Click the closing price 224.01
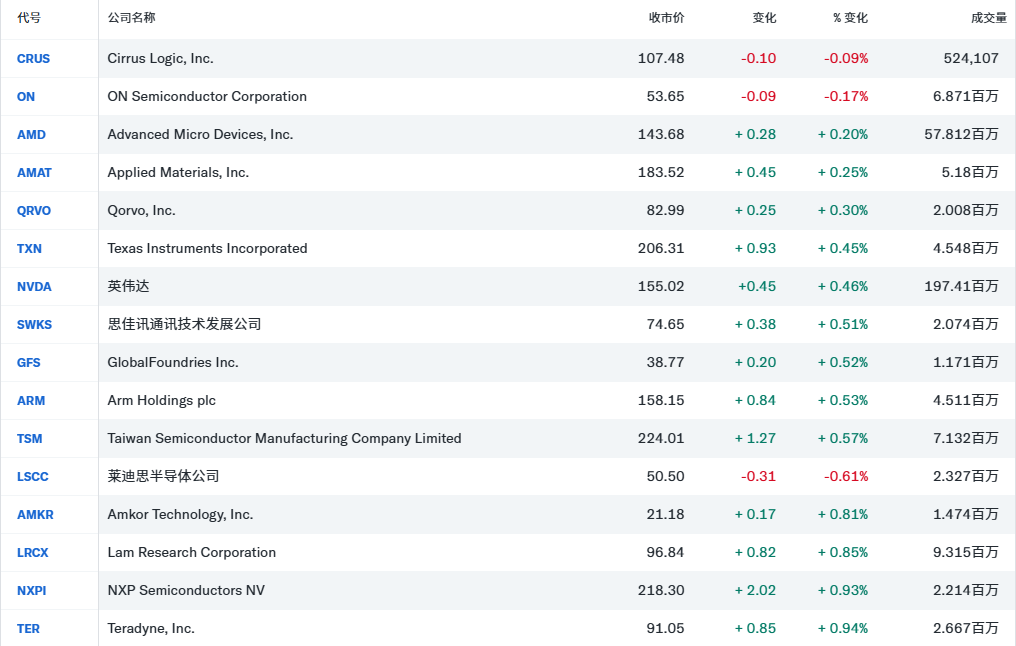The height and width of the screenshot is (646, 1016). tap(661, 439)
